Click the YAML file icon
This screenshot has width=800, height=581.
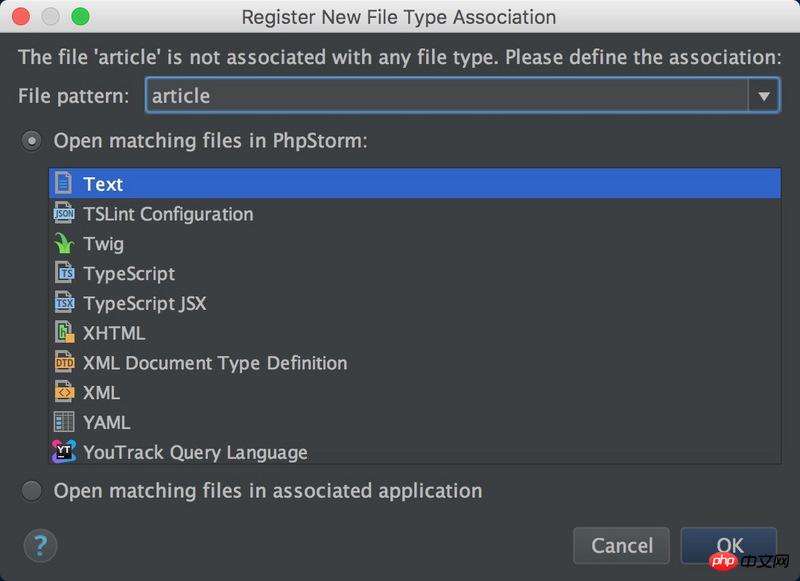pyautogui.click(x=64, y=422)
